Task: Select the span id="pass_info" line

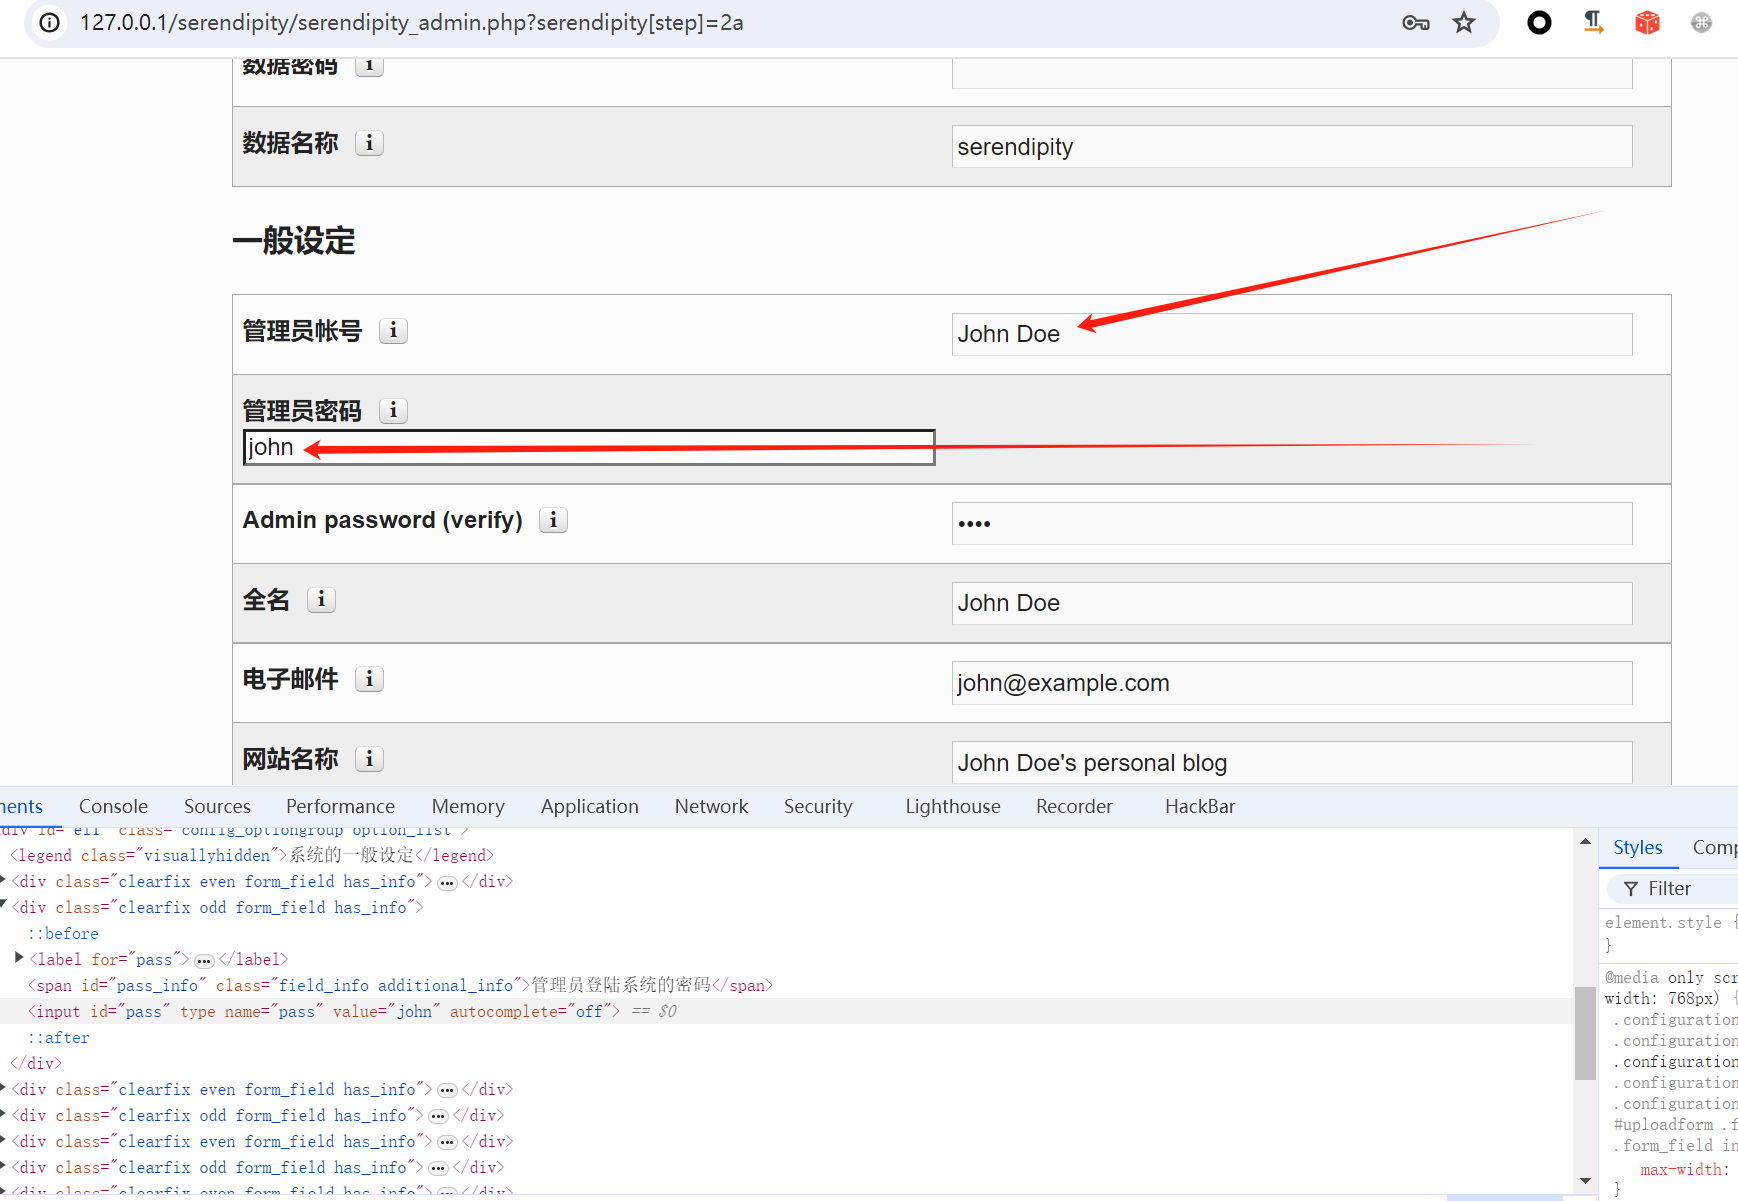Action: [x=400, y=985]
